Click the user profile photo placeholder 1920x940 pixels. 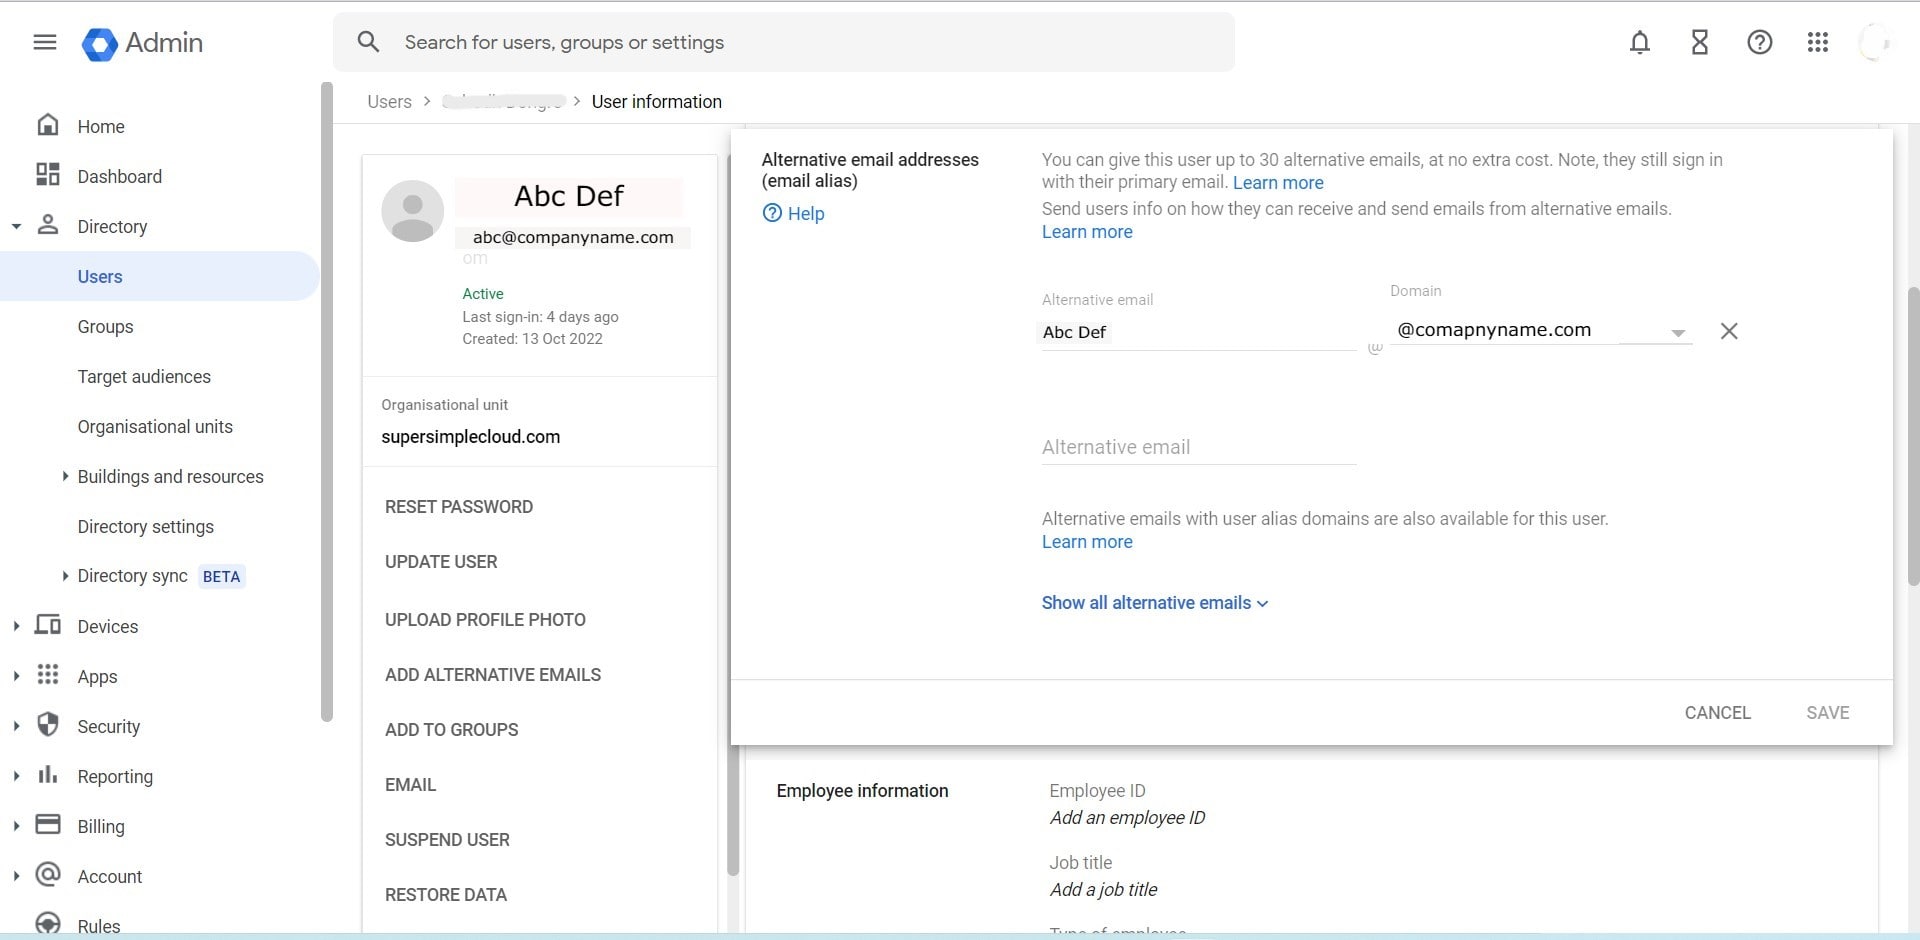pos(412,211)
